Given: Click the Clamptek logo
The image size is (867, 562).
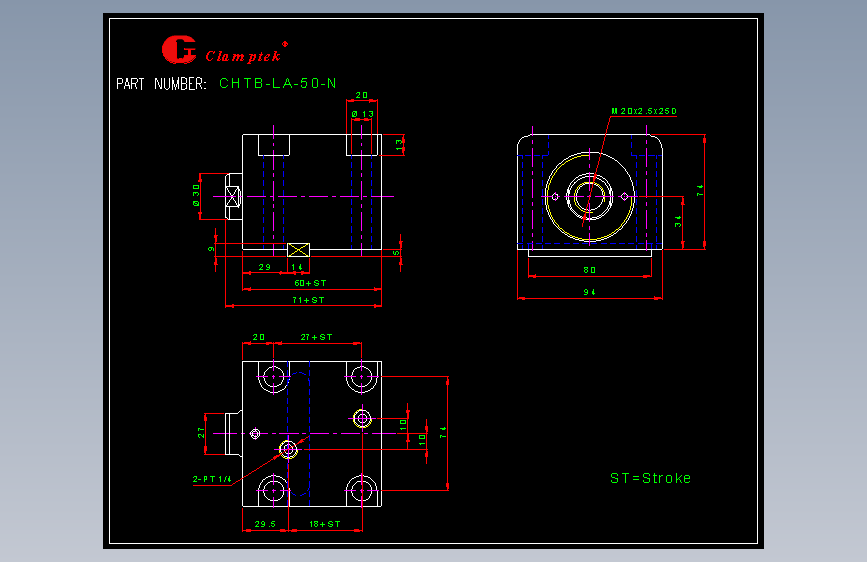Looking at the screenshot, I should (x=224, y=50).
